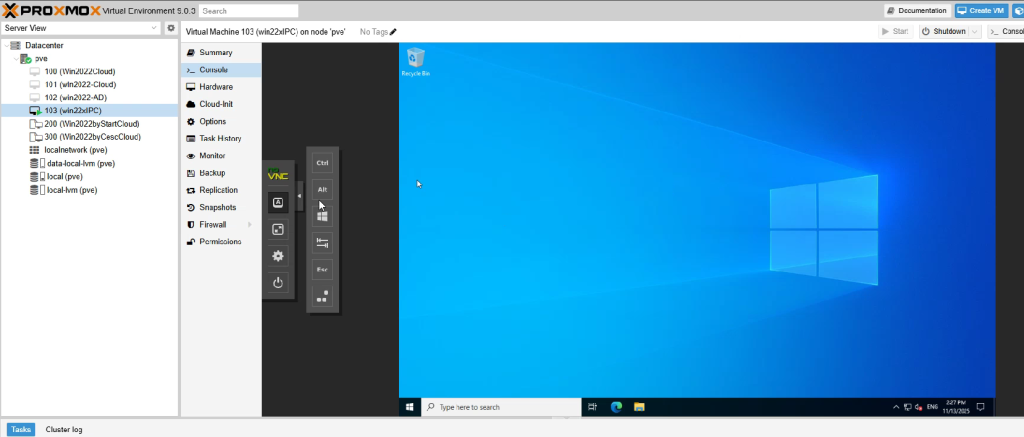Send Tab key via noVNC panel
The height and width of the screenshot is (437, 1024).
pos(322,242)
